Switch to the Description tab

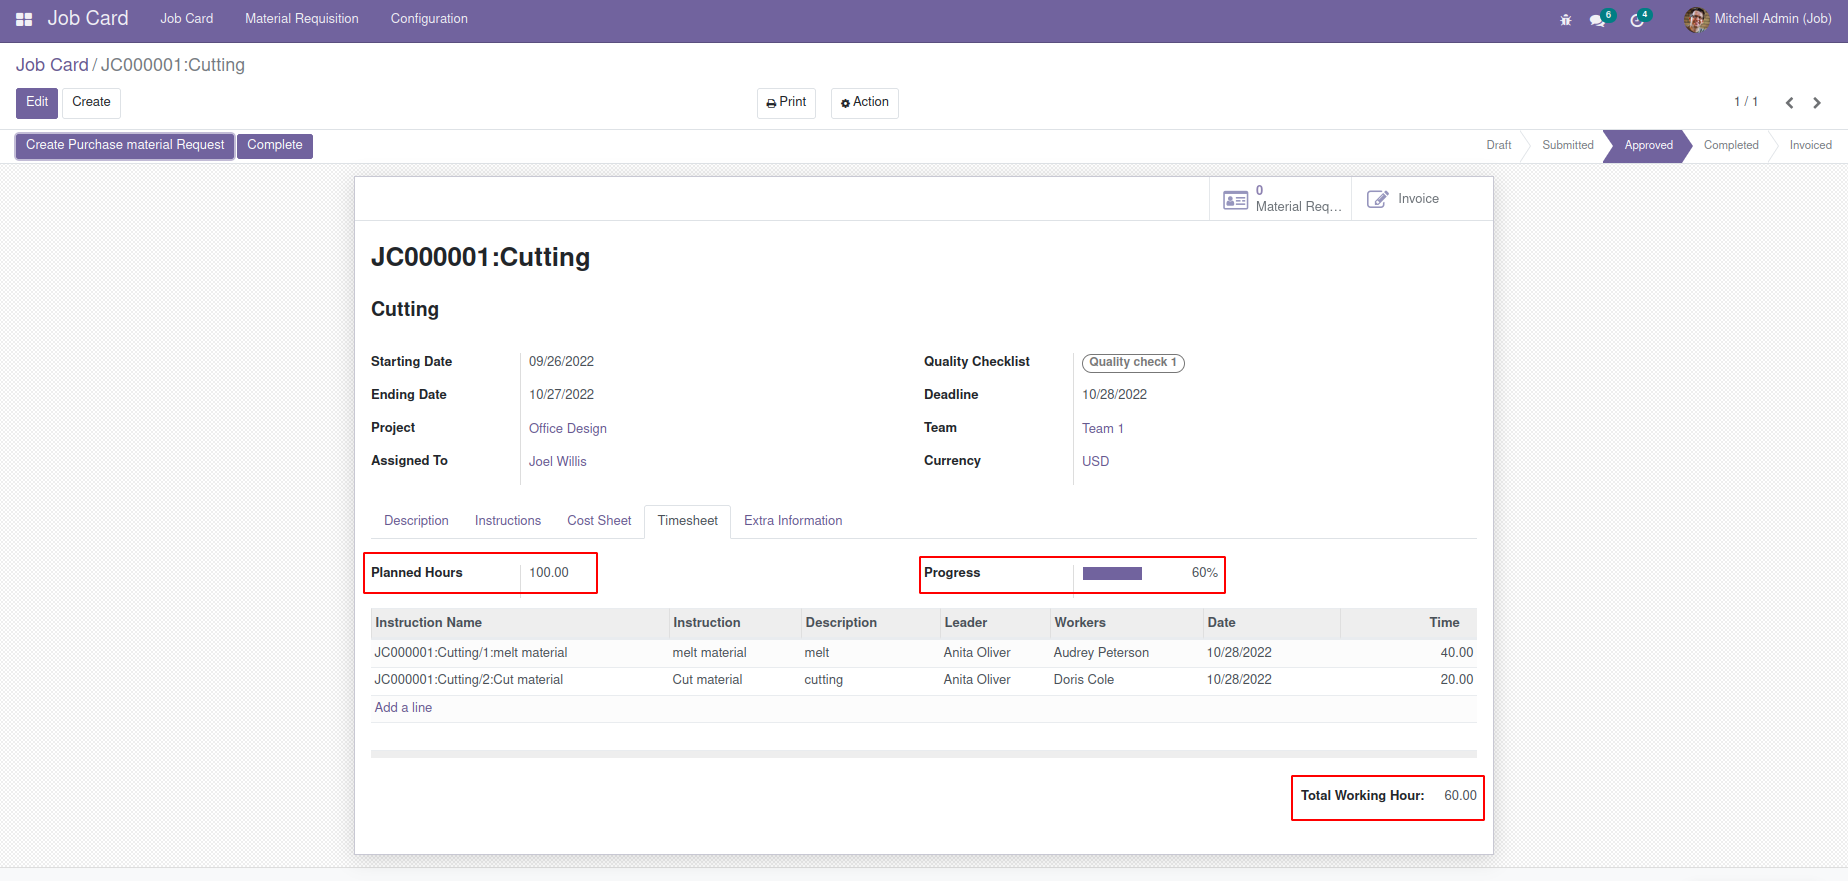(416, 521)
